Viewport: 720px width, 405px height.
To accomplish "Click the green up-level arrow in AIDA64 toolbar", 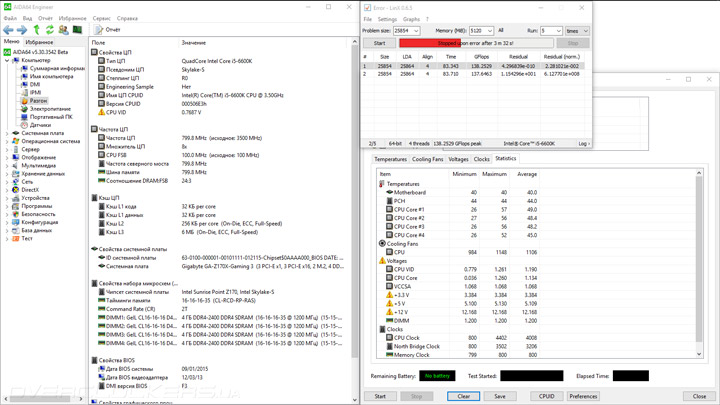I will 36,30.
